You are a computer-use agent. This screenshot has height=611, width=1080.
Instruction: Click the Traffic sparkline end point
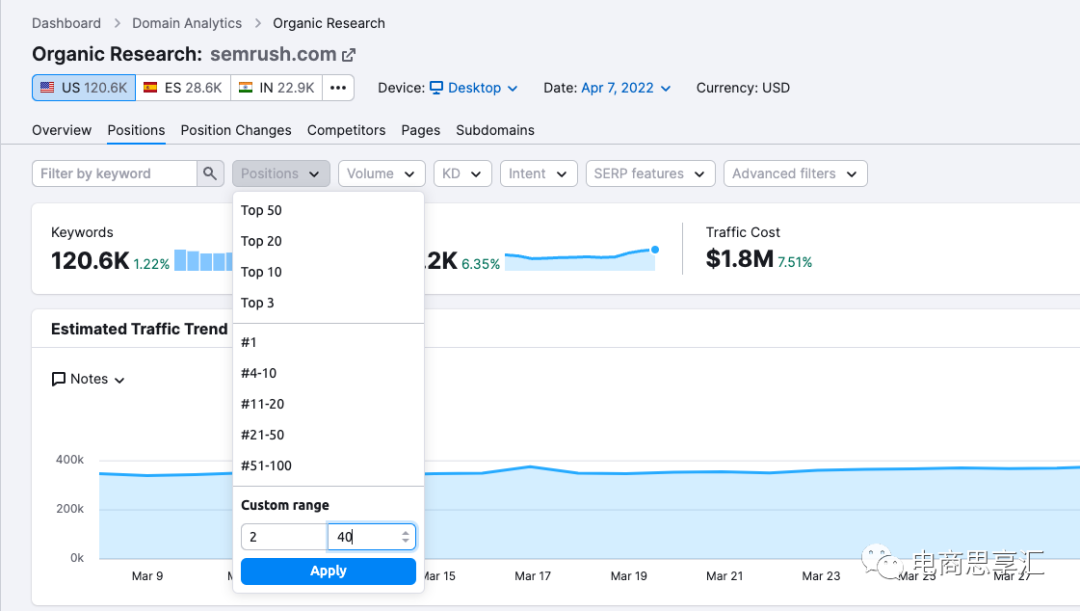coord(655,249)
